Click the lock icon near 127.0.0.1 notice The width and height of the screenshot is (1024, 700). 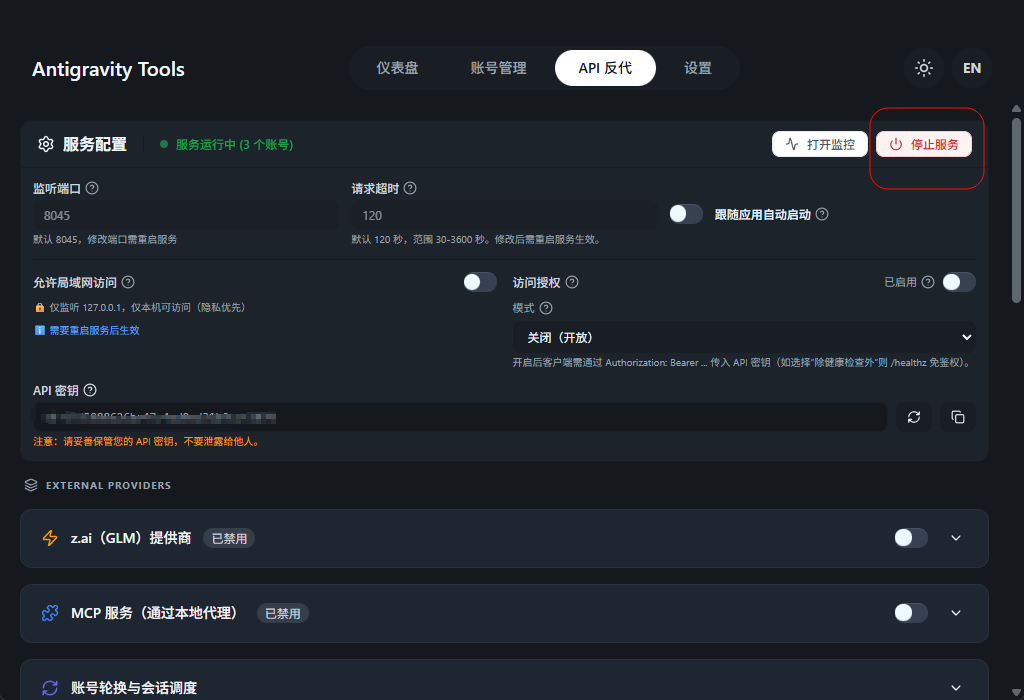(40, 308)
